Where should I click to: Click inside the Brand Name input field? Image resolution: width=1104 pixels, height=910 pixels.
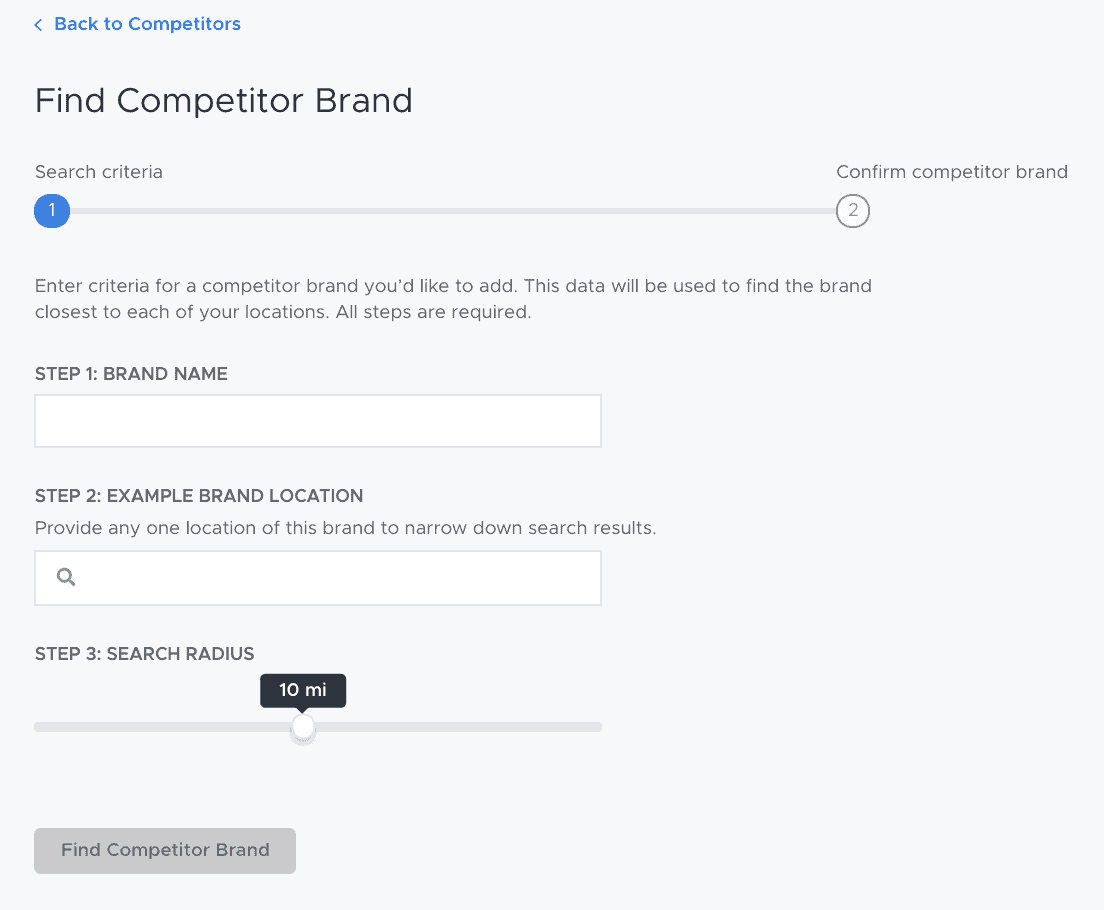318,420
